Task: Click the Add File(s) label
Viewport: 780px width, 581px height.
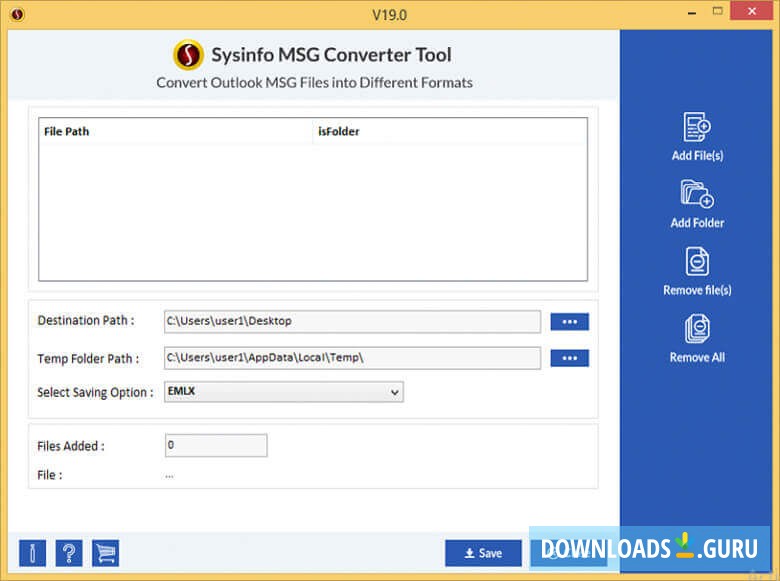Action: [697, 156]
